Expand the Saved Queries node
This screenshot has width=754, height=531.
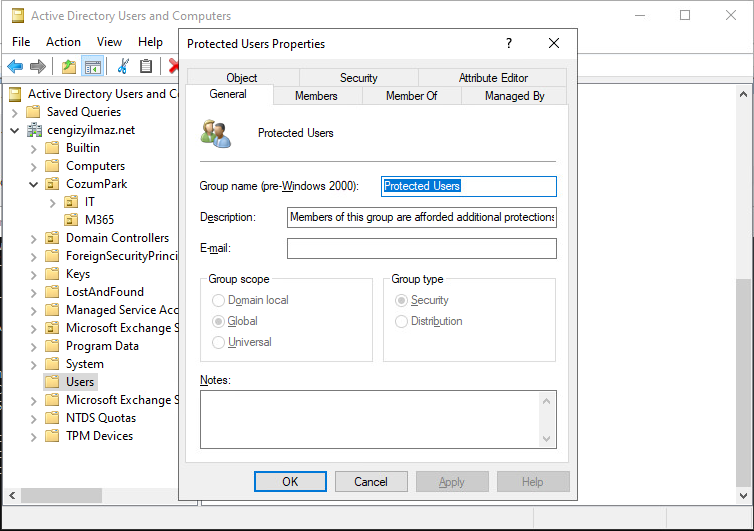15,112
